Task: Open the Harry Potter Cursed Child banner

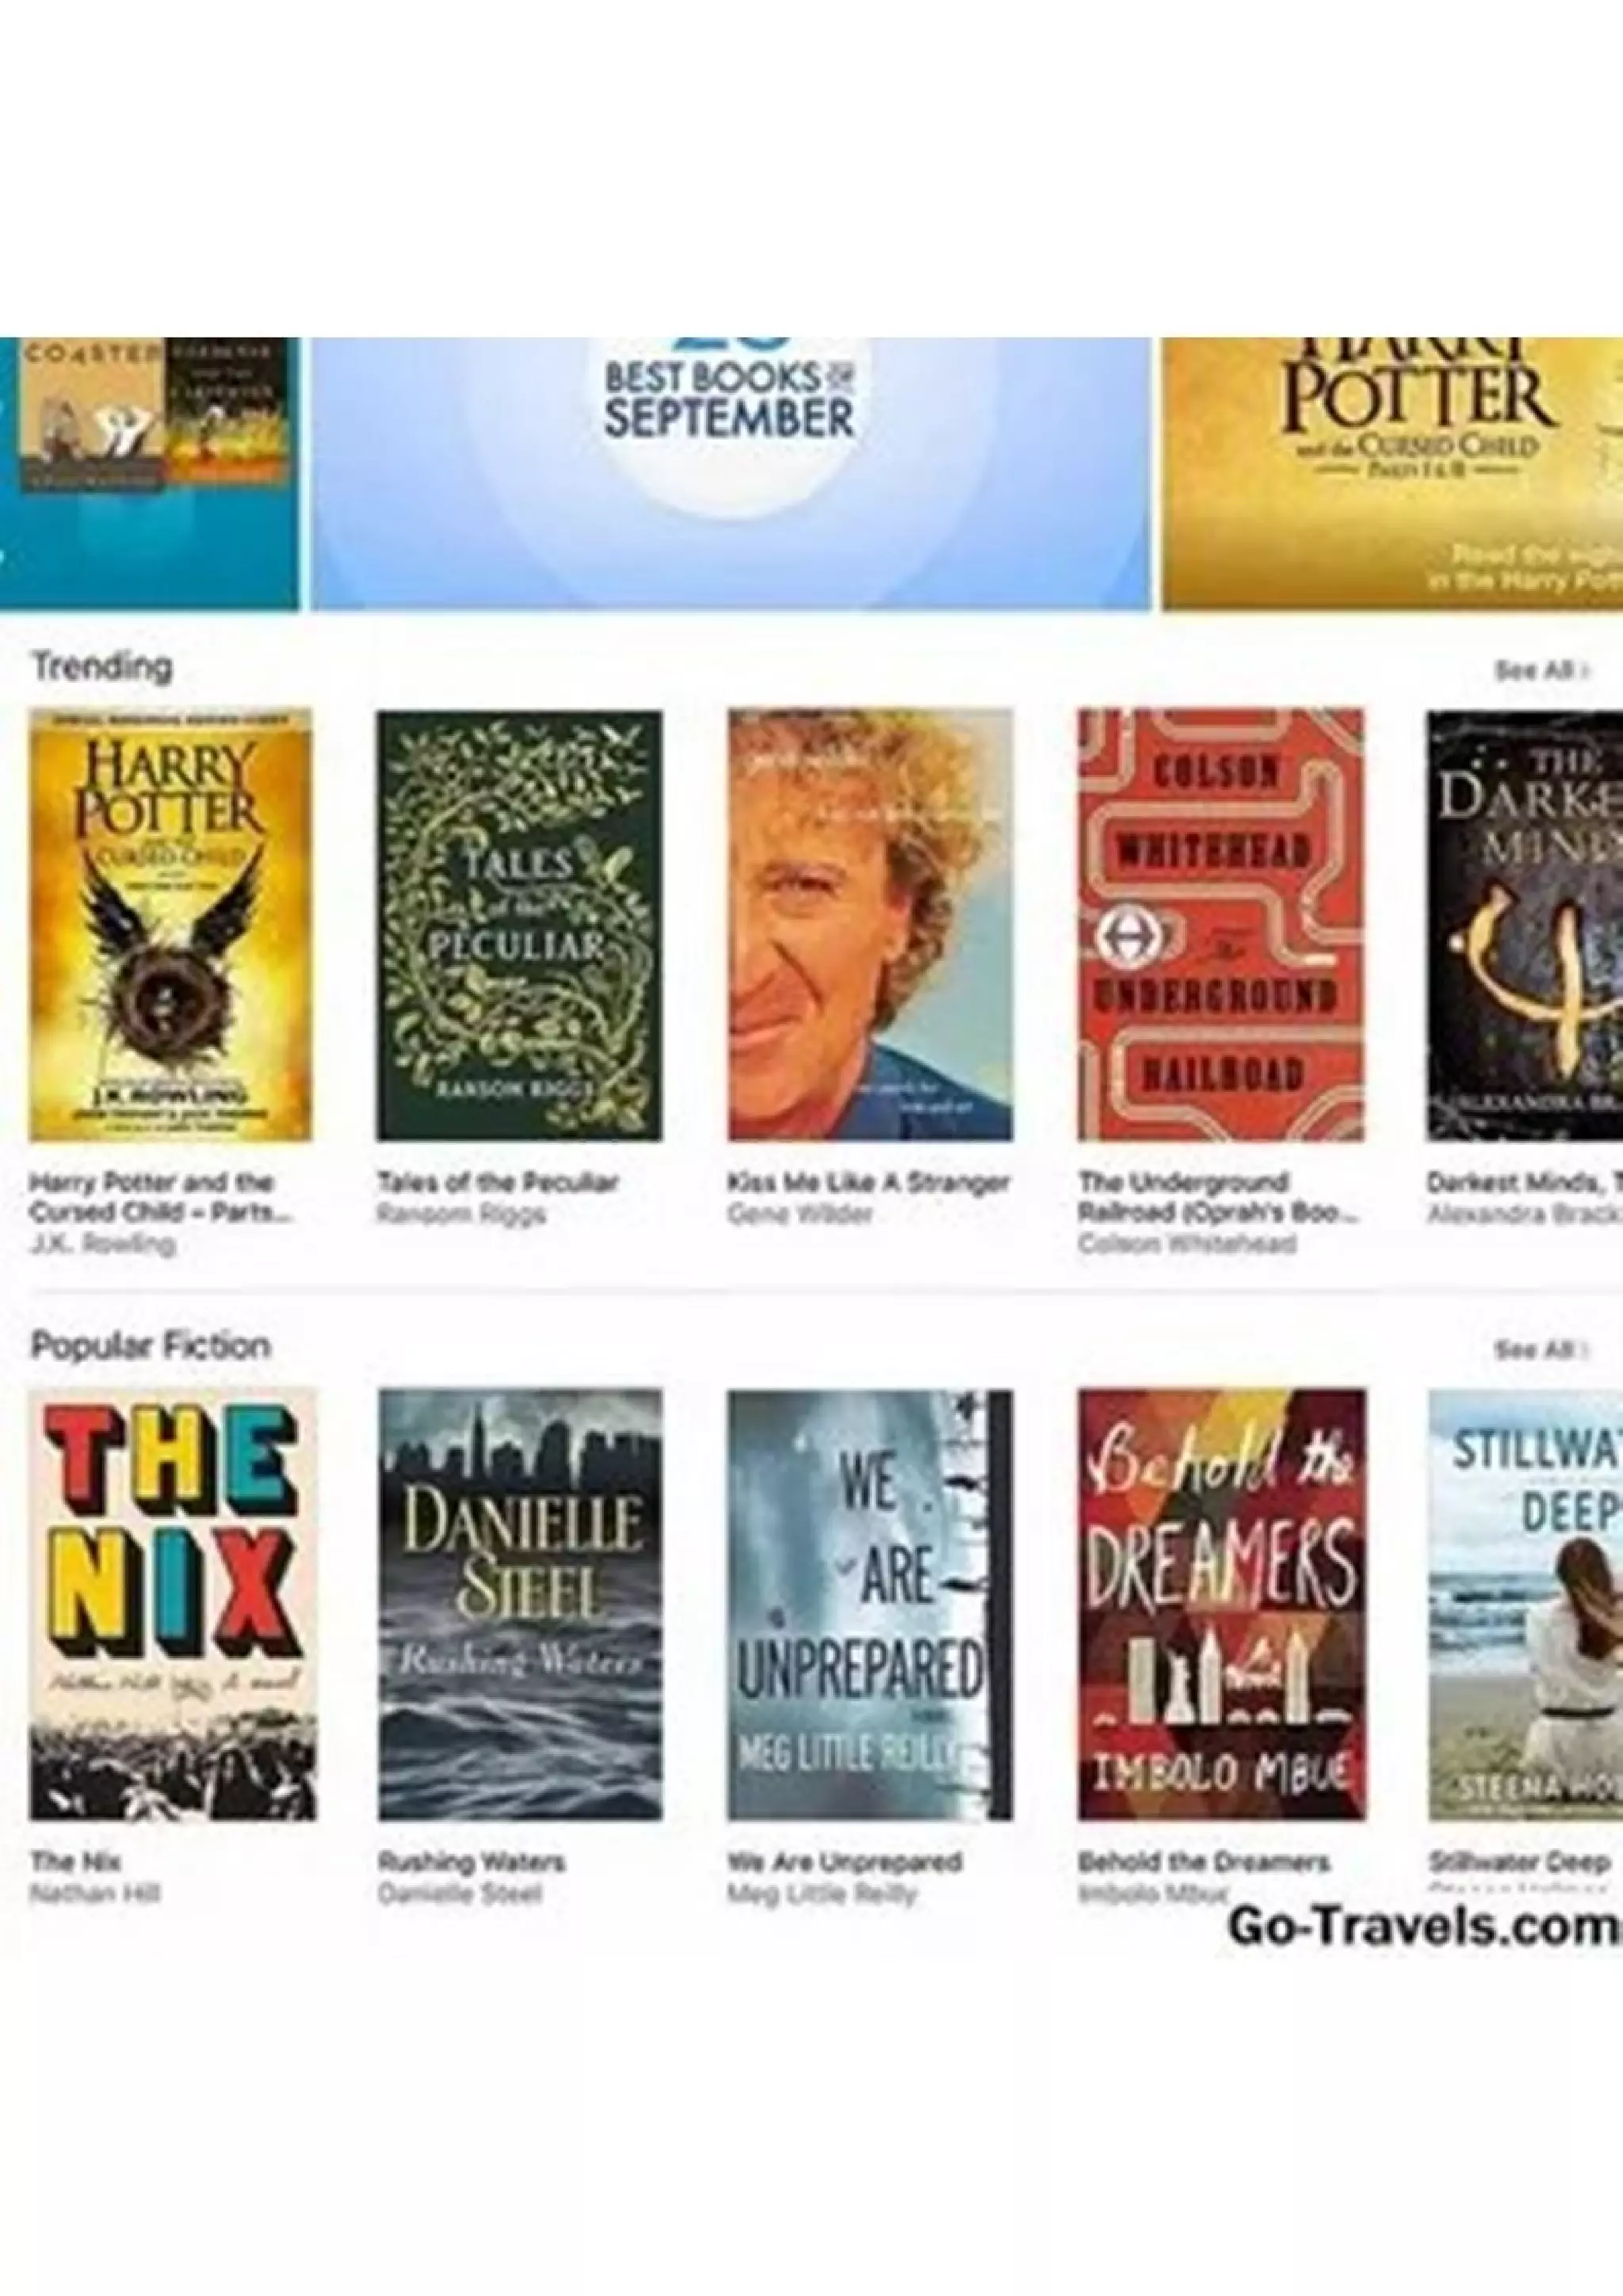Action: (1392, 473)
